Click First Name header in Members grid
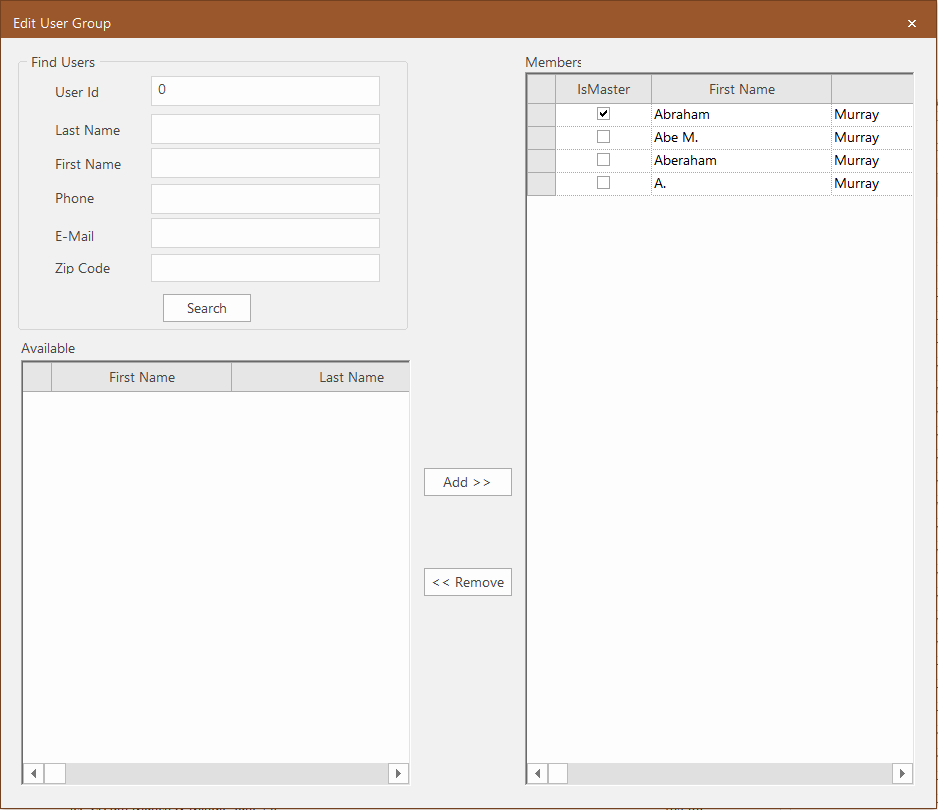The image size is (938, 810). click(741, 88)
